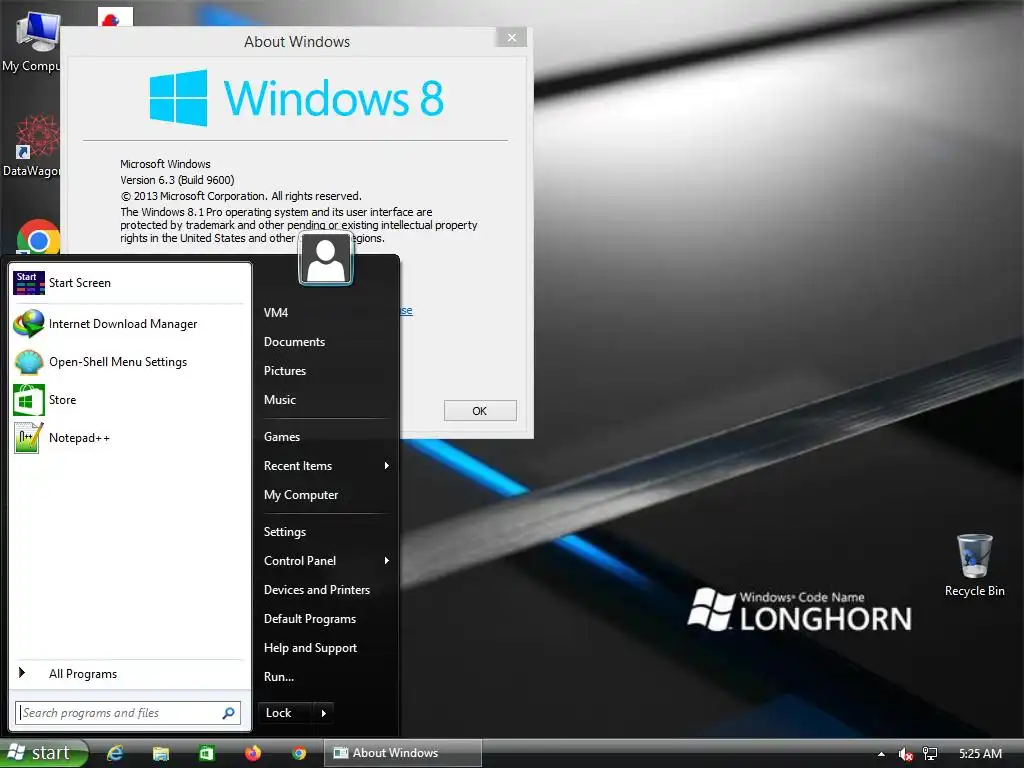Click the partially hidden license link

406,310
